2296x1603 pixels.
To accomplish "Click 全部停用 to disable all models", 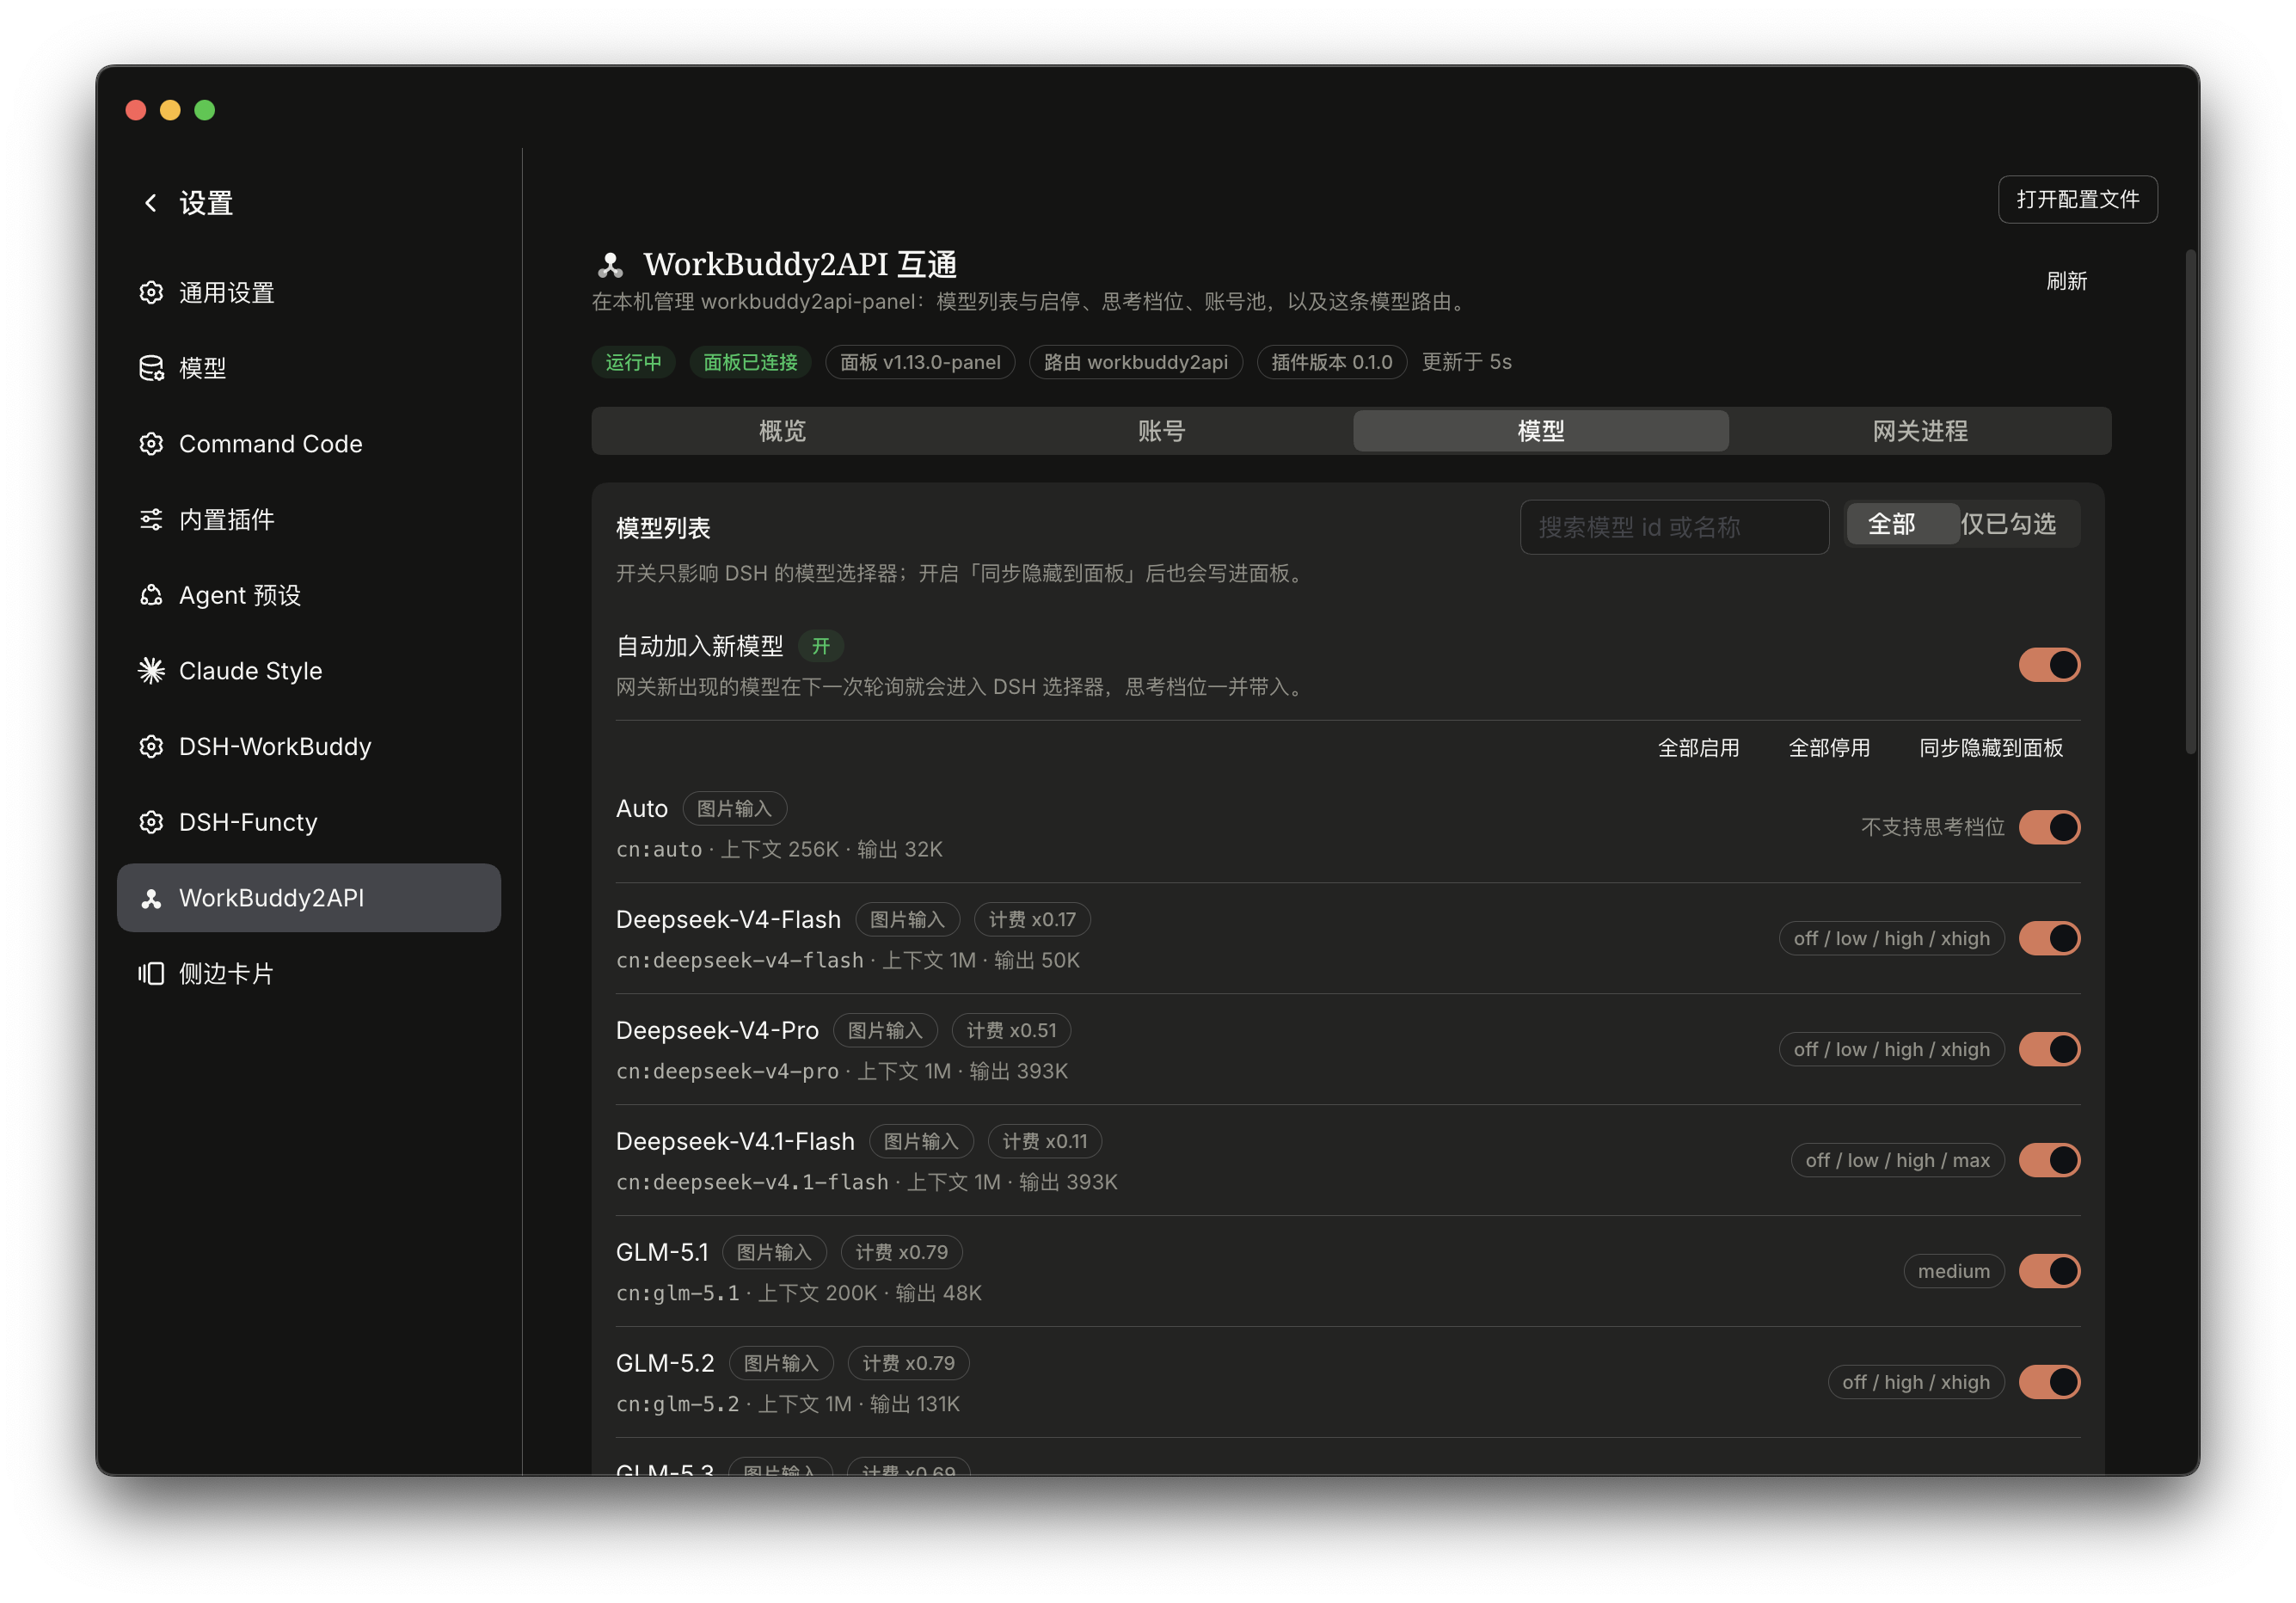I will click(x=1829, y=748).
